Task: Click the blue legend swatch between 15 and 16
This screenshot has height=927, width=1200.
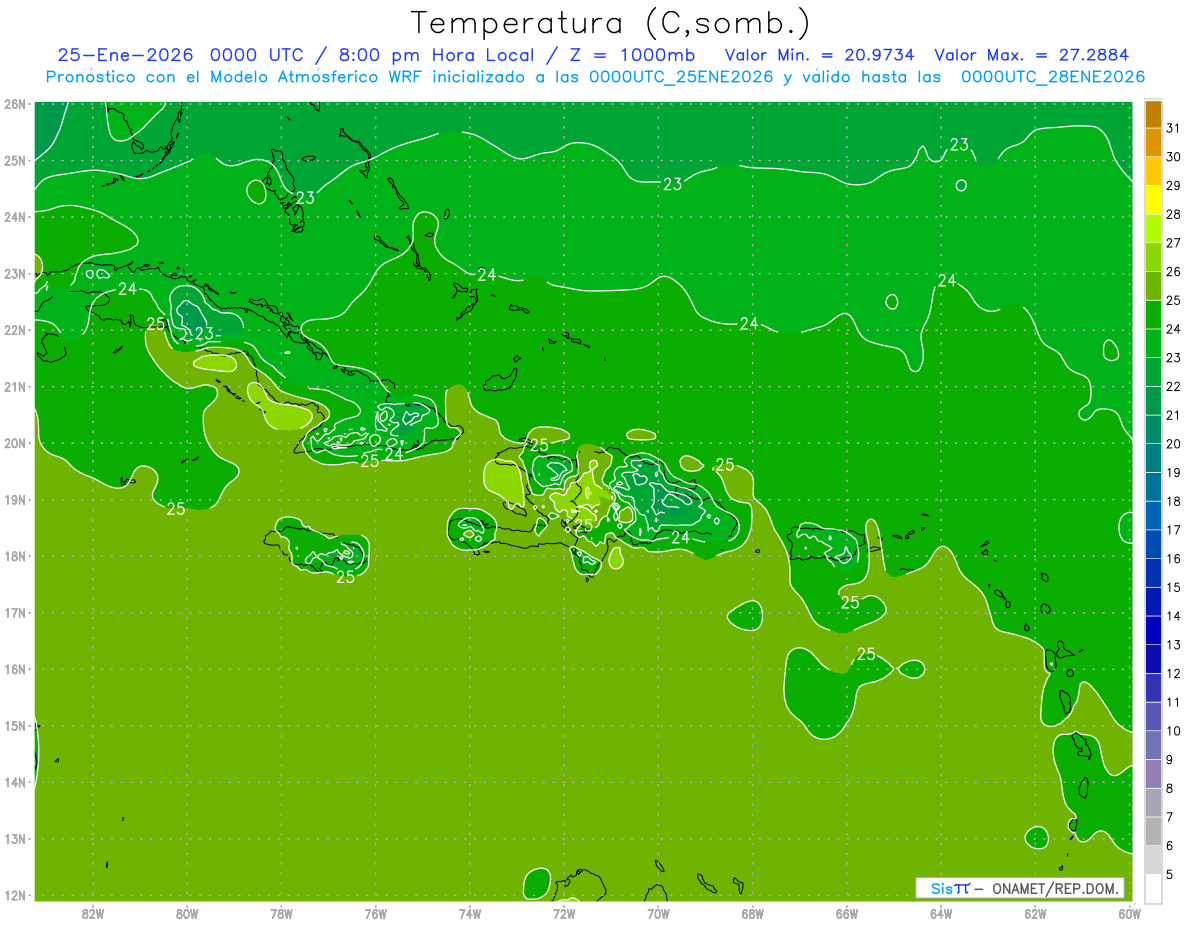Action: pos(1153,573)
